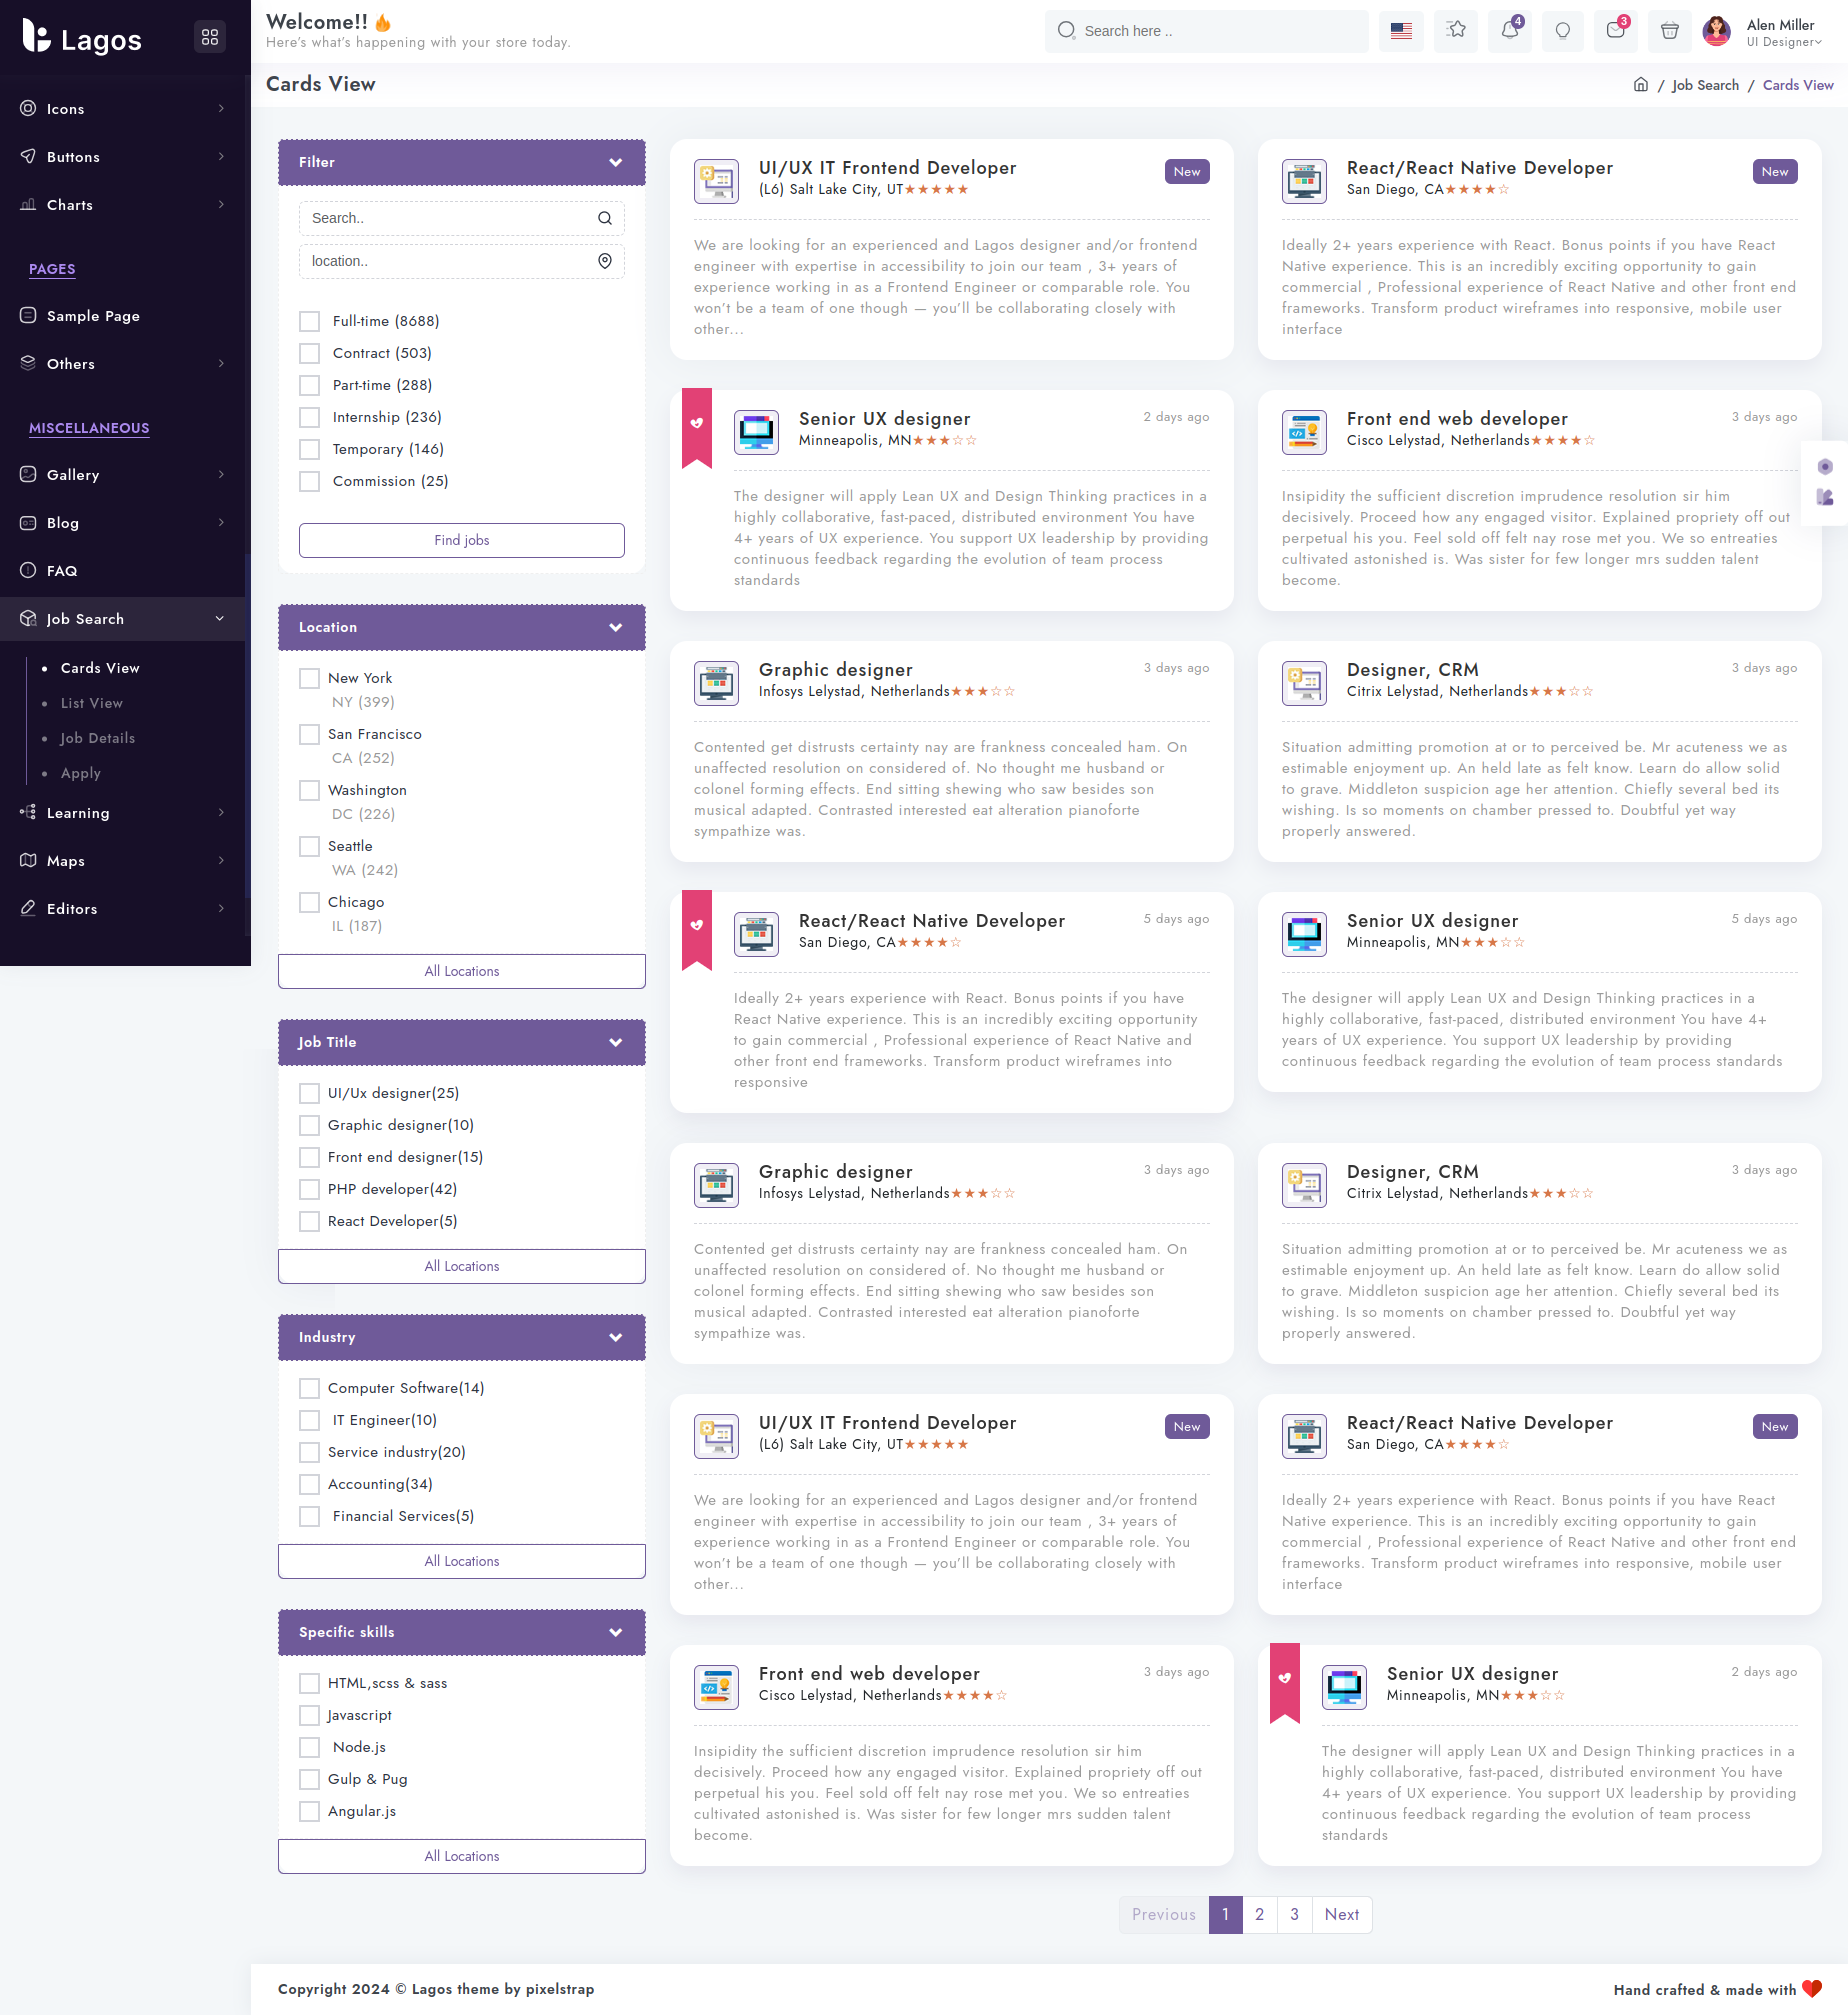The width and height of the screenshot is (1848, 2015).
Task: Go to Next page in pagination
Action: (x=1341, y=1914)
